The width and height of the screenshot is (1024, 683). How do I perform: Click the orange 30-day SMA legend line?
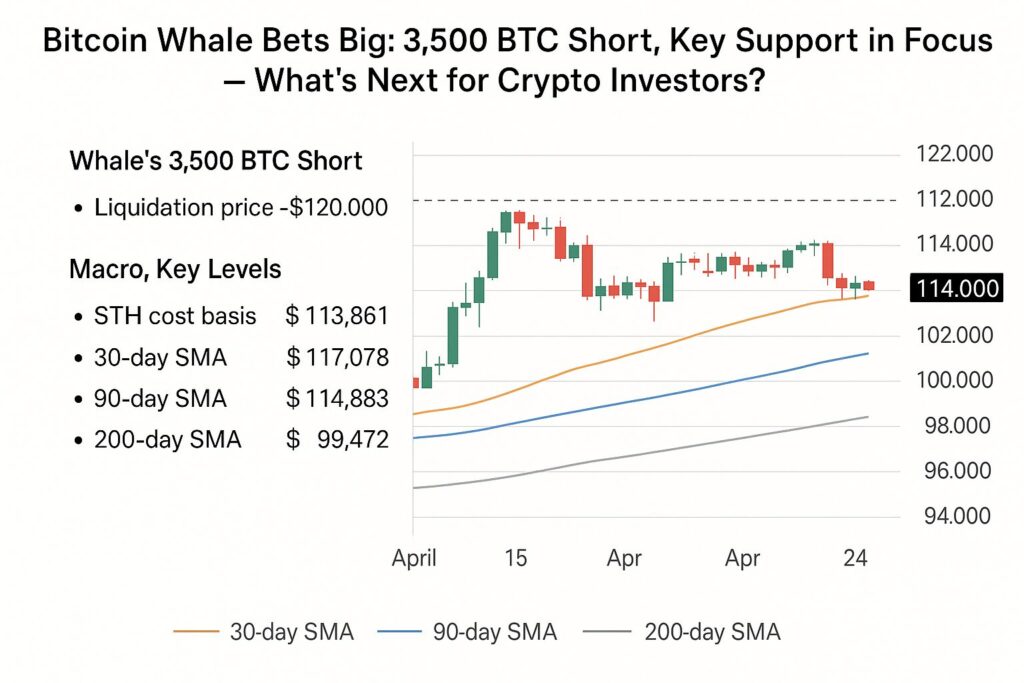coord(196,632)
